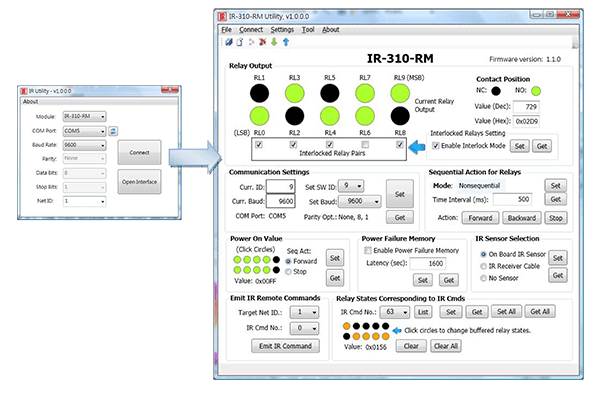Check the first relay checkbox under Relay Output
Image resolution: width=600 pixels, height=400 pixels.
pyautogui.click(x=260, y=146)
